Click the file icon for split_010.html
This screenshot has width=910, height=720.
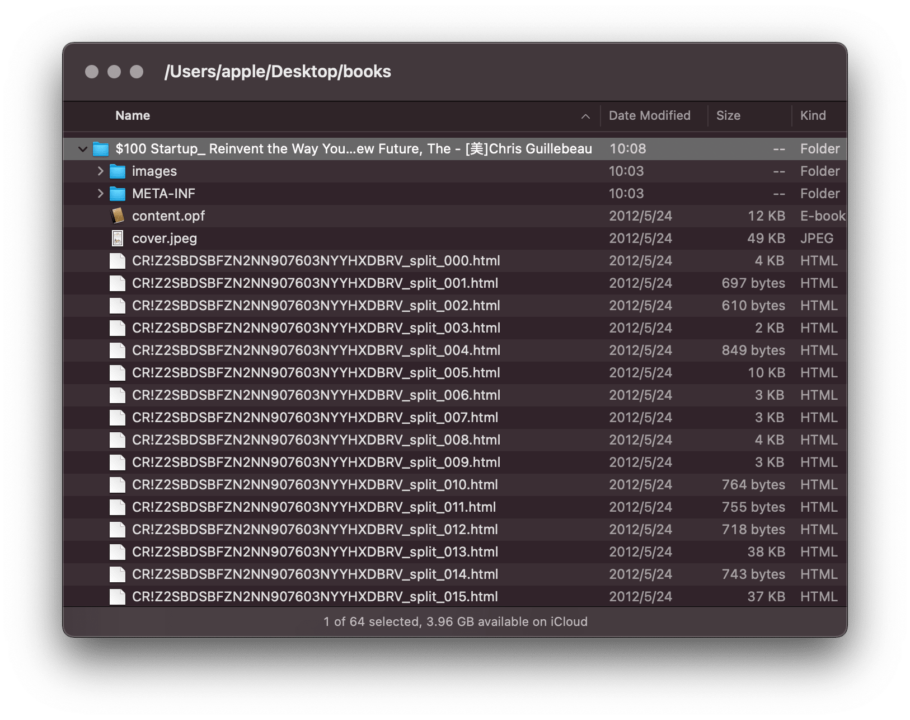(118, 484)
